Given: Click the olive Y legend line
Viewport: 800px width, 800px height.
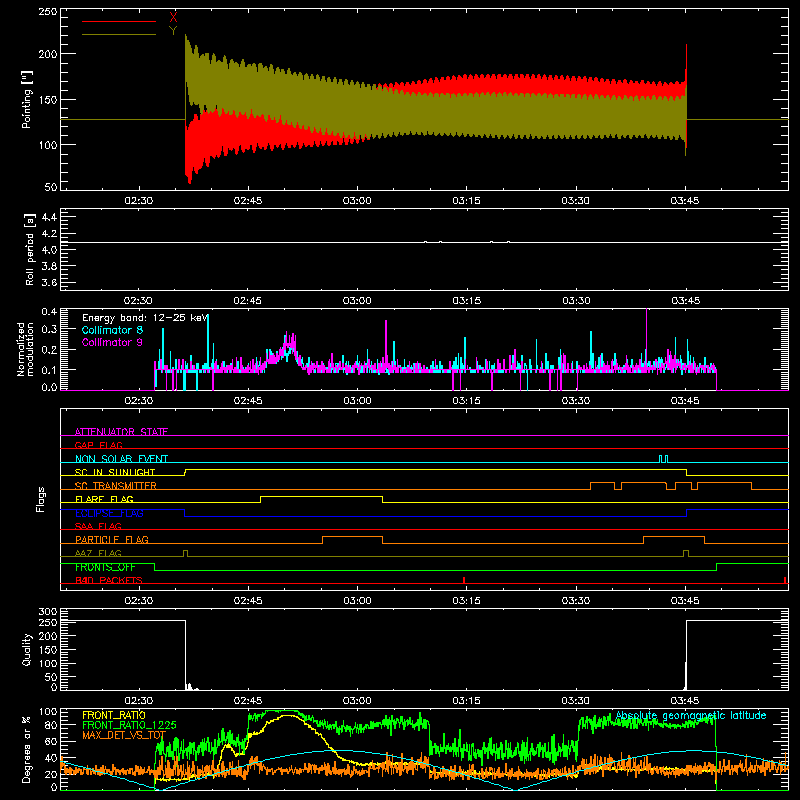Looking at the screenshot, I should [118, 34].
